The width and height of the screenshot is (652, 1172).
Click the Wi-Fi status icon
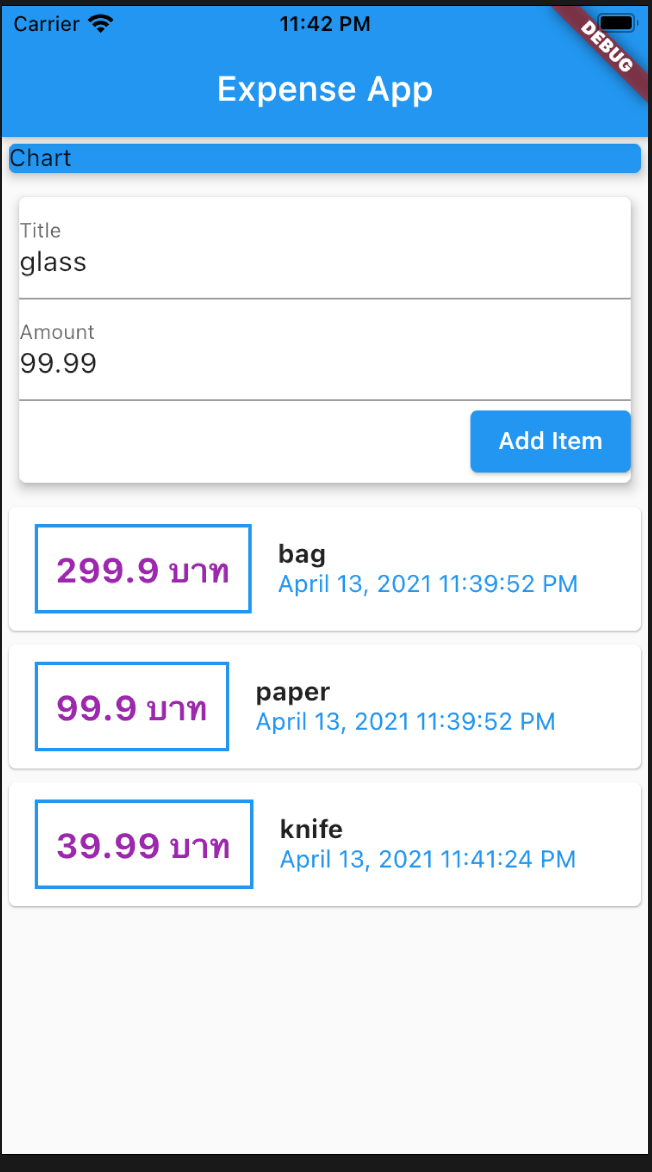[101, 24]
